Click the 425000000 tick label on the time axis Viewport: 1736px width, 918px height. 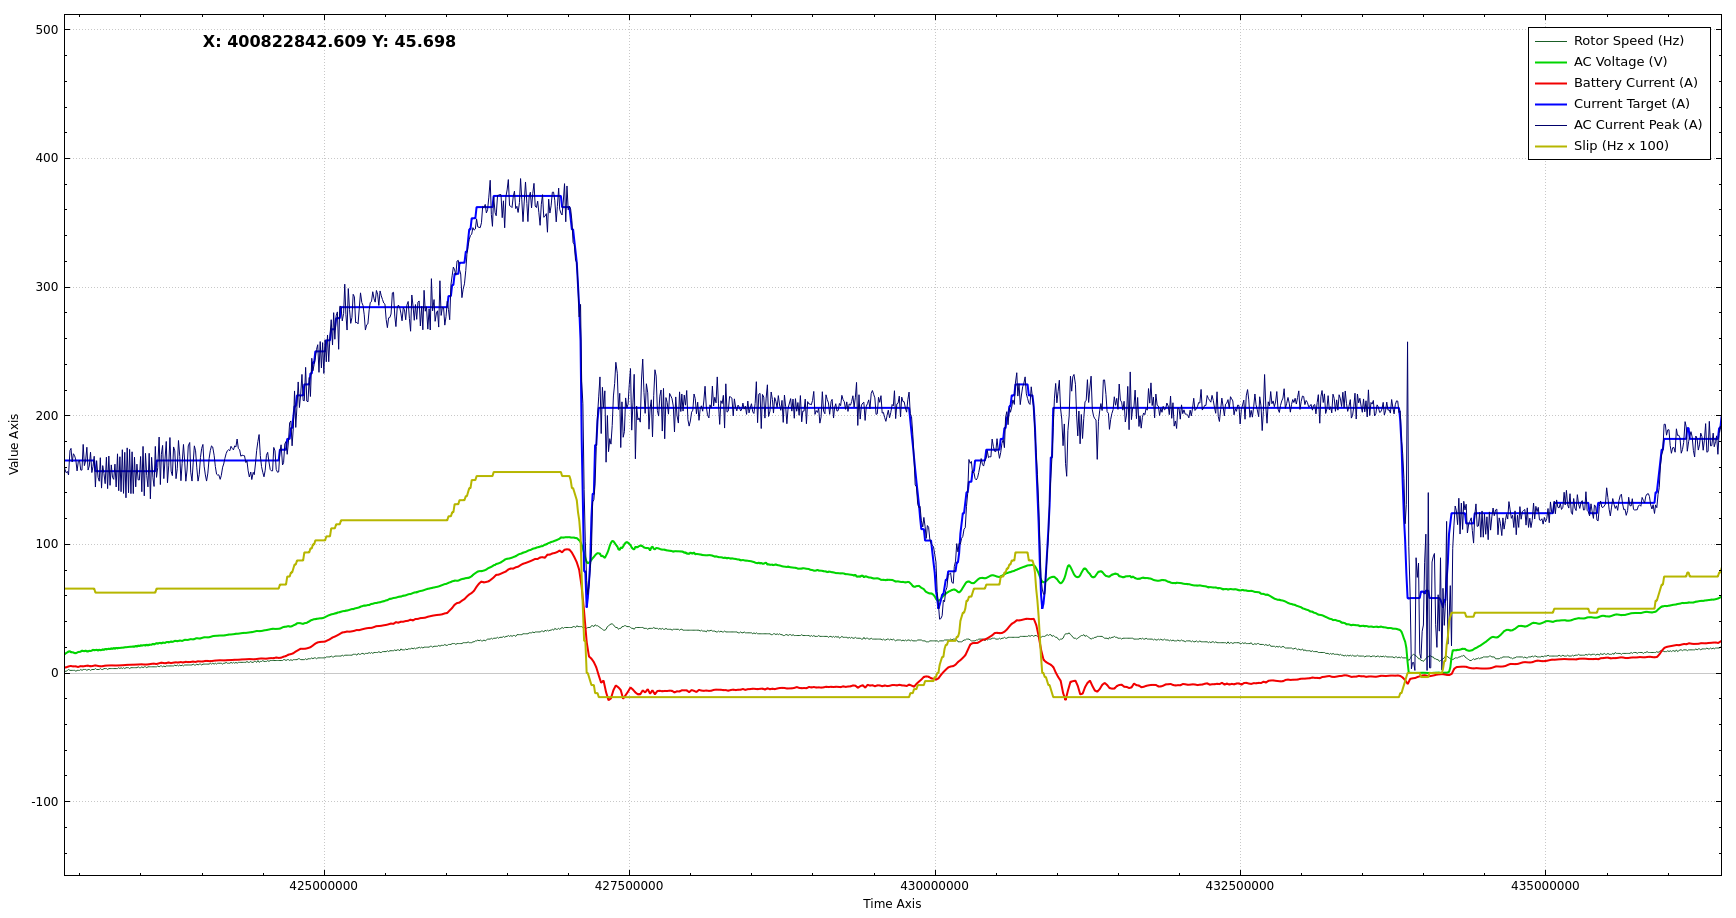pyautogui.click(x=323, y=886)
